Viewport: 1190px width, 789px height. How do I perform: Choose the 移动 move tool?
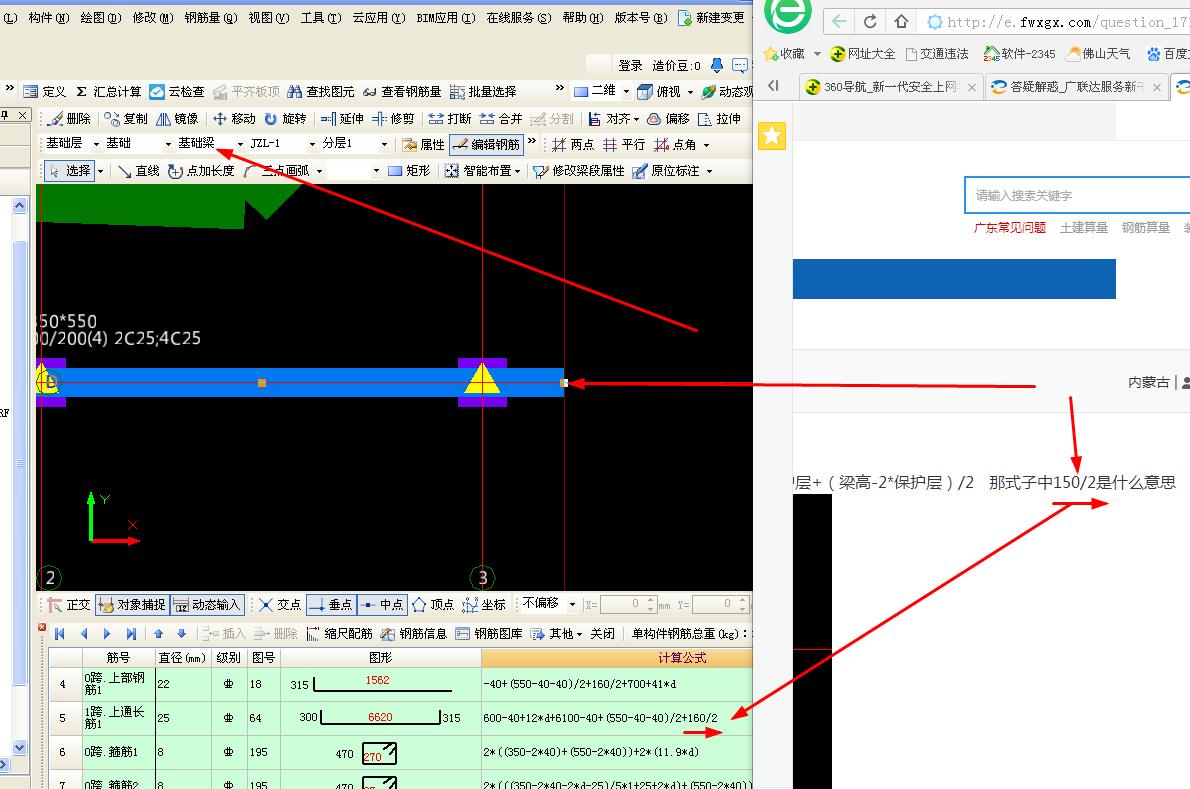point(235,119)
